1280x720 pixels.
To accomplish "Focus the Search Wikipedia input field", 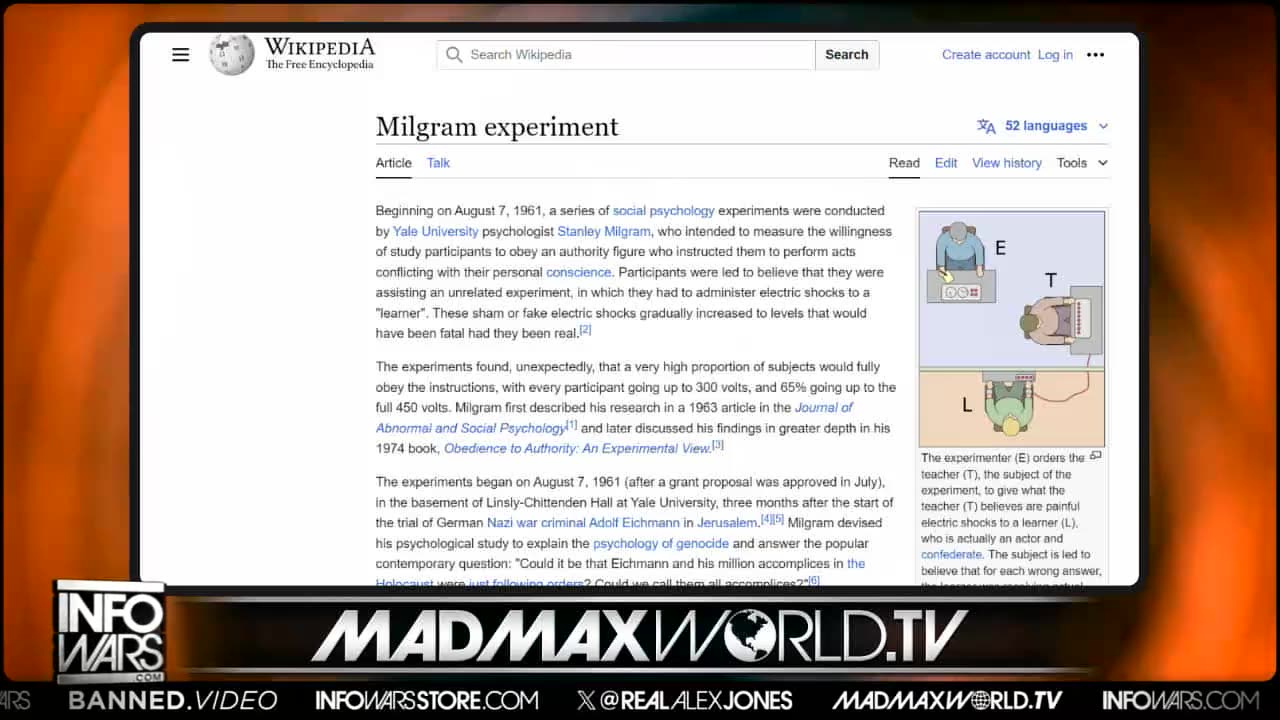I will click(x=626, y=55).
